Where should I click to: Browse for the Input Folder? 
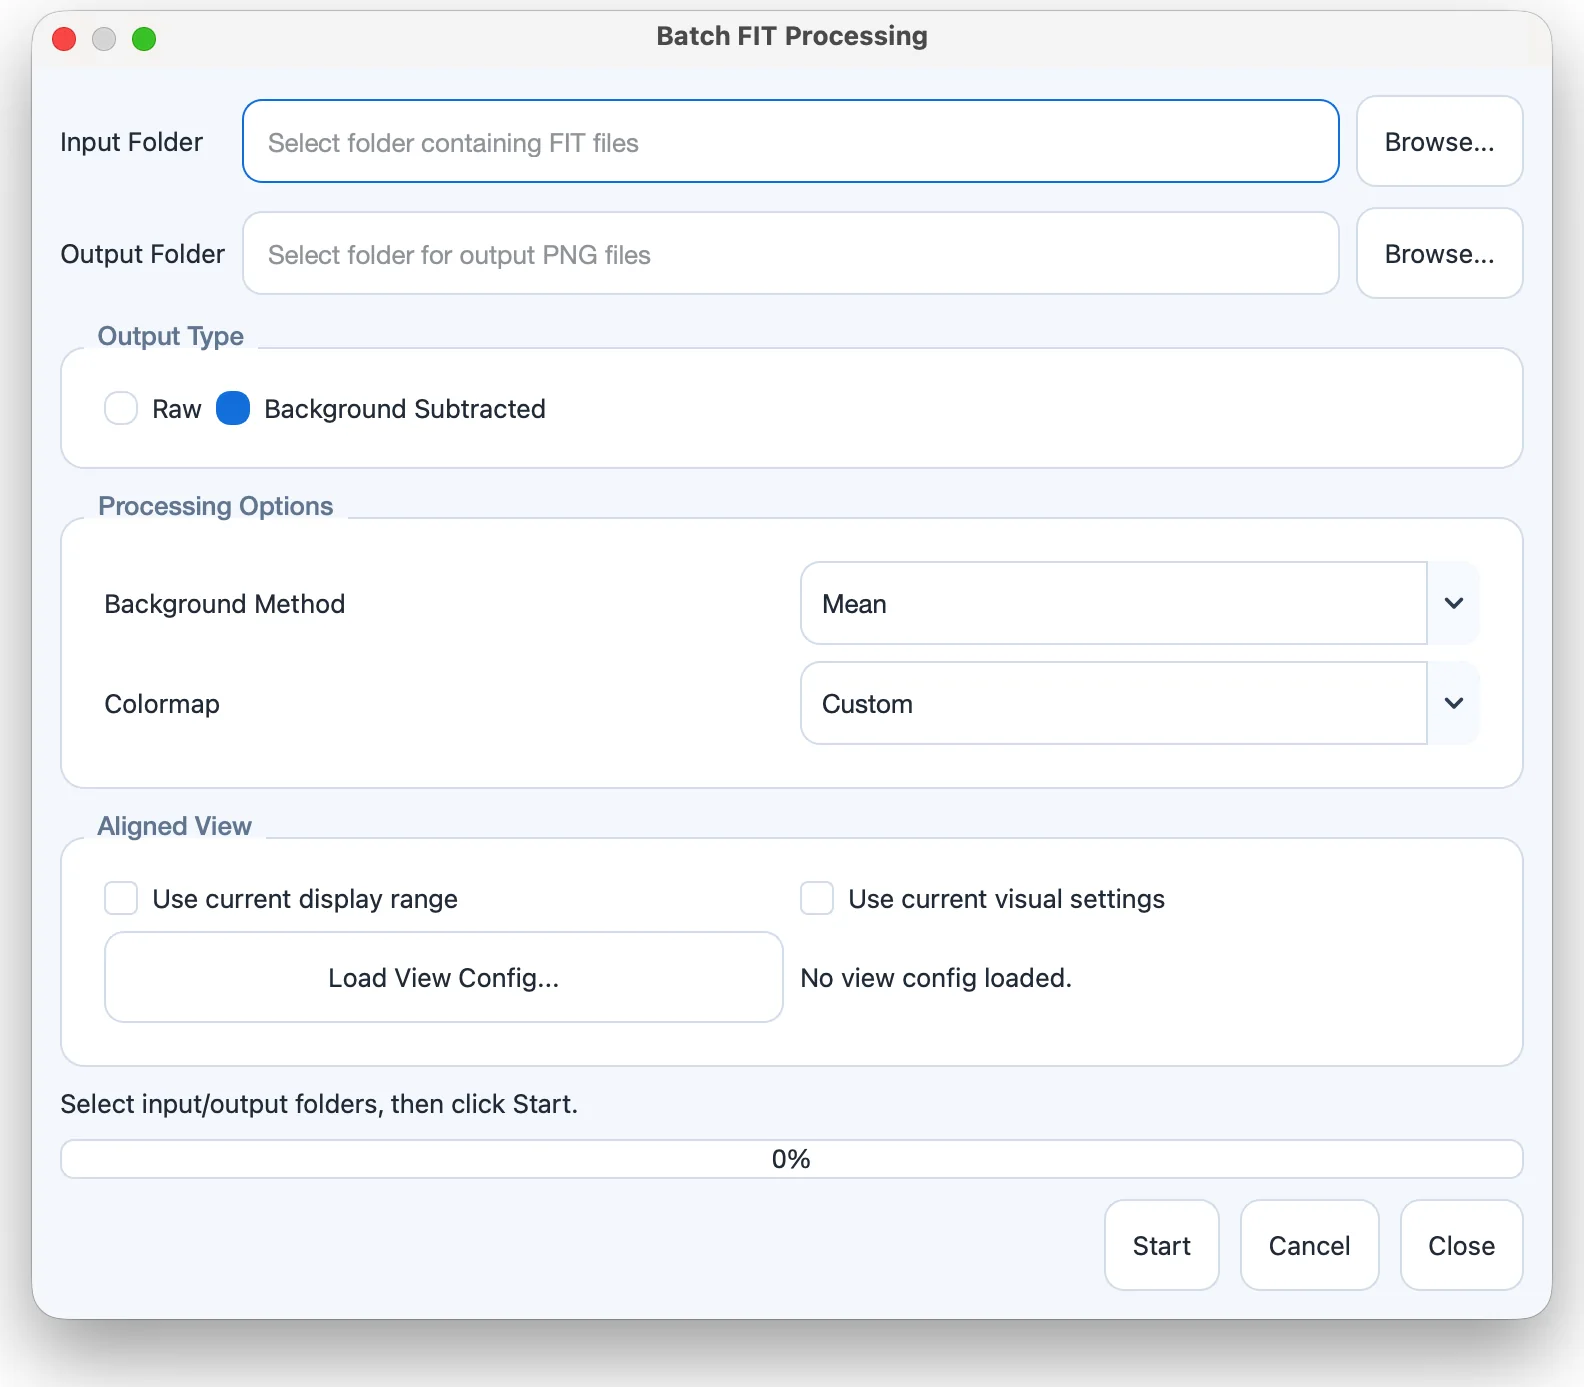pyautogui.click(x=1439, y=141)
